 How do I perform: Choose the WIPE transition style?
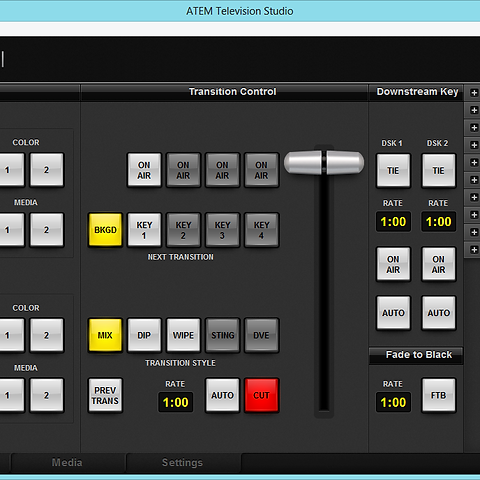click(183, 335)
